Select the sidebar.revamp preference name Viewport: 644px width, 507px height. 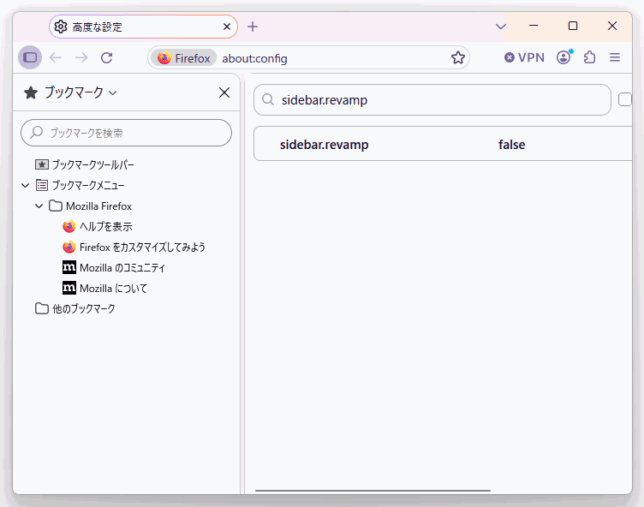324,145
